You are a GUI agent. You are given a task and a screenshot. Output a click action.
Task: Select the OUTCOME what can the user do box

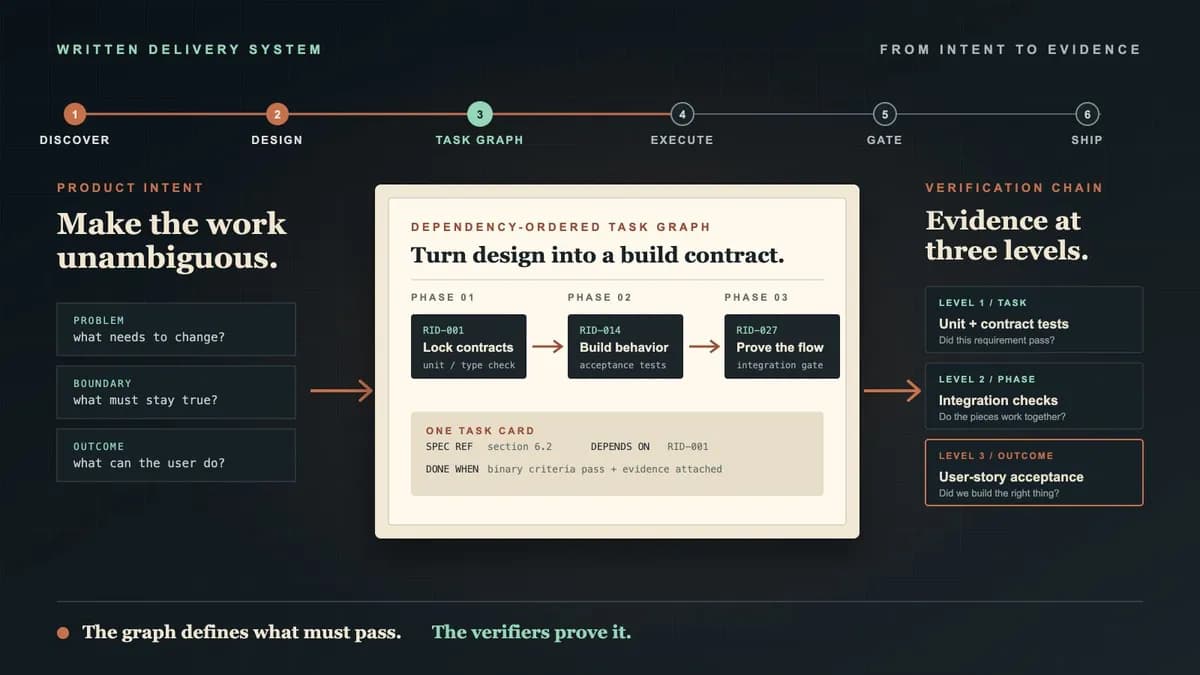pyautogui.click(x=177, y=455)
